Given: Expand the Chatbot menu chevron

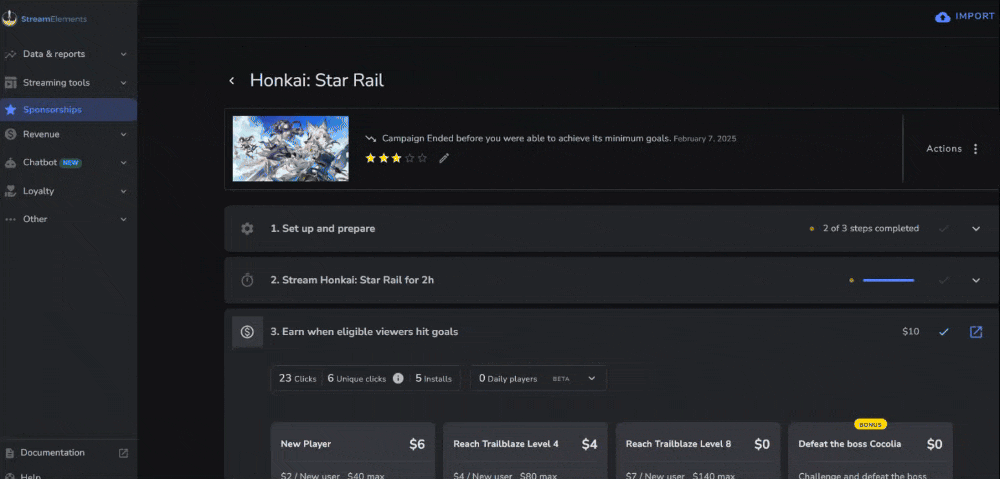Looking at the screenshot, I should 124,163.
